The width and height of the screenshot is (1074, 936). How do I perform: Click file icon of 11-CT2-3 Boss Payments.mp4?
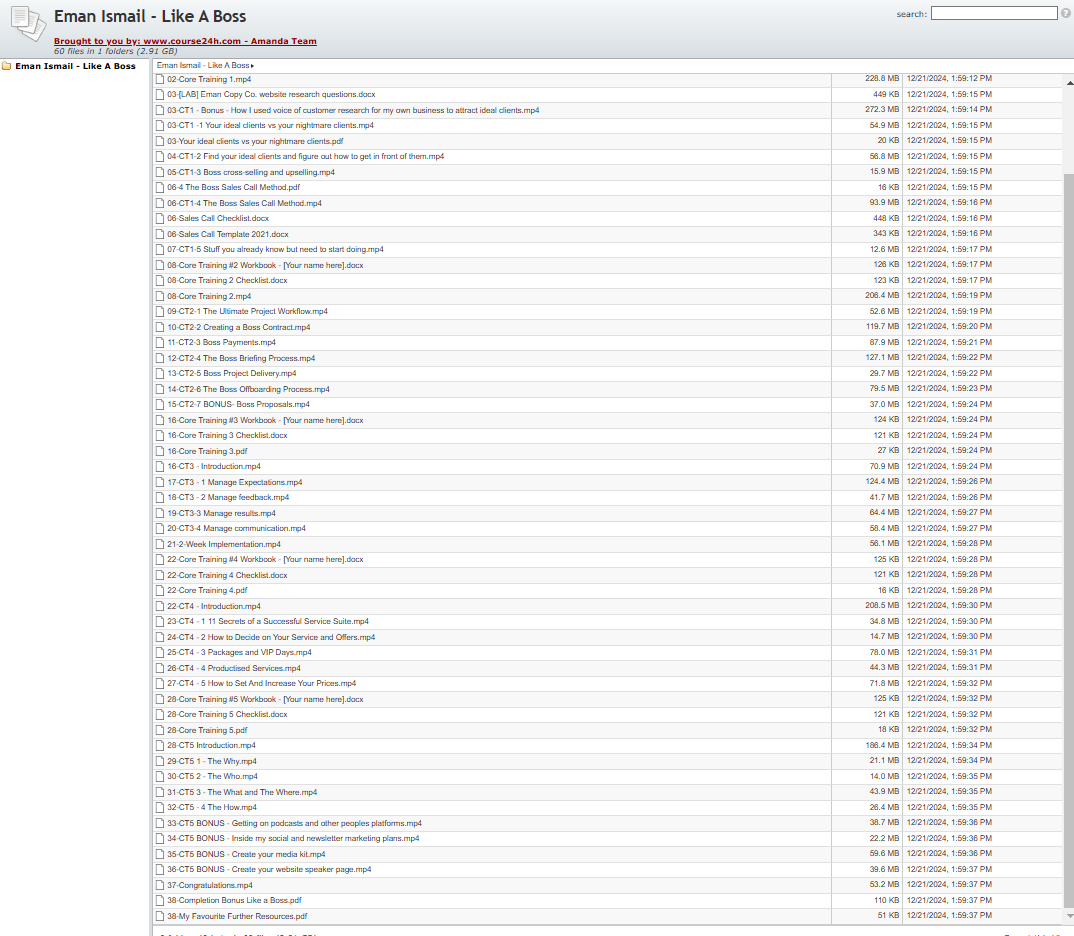(160, 342)
